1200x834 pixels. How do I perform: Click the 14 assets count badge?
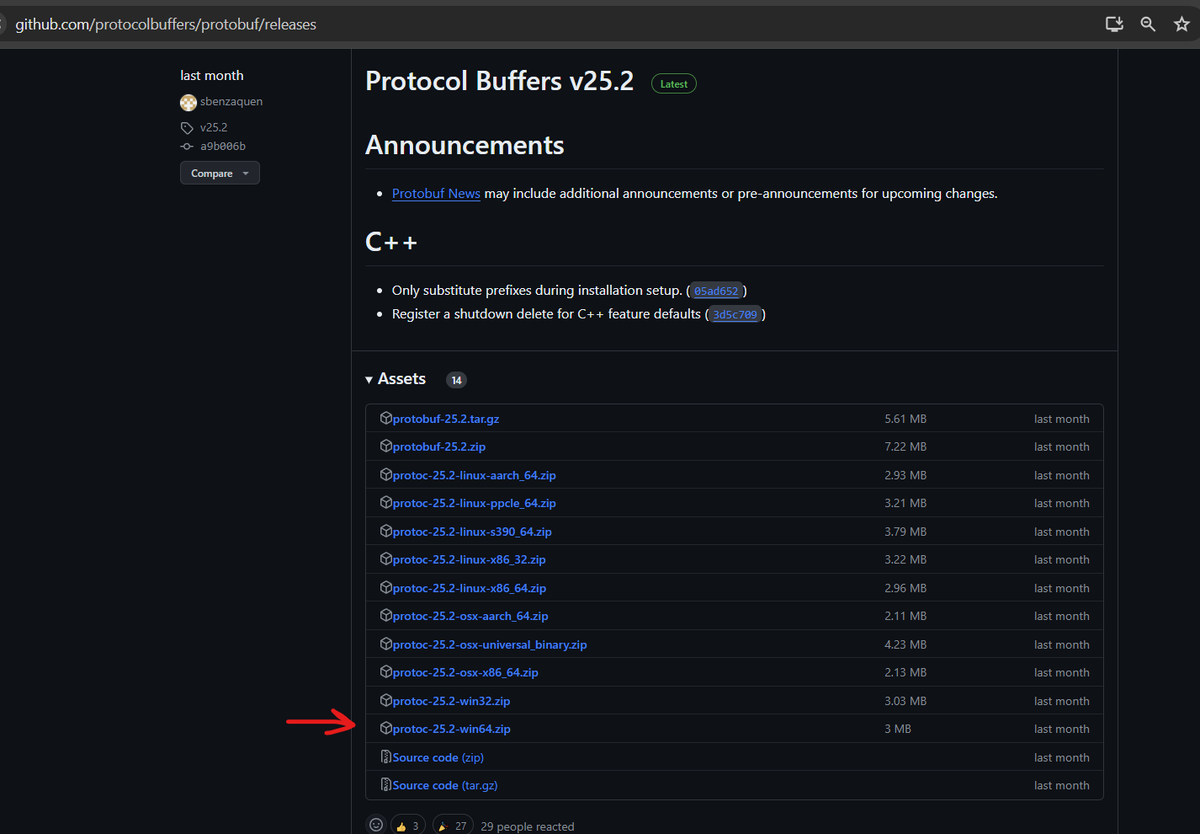(456, 380)
